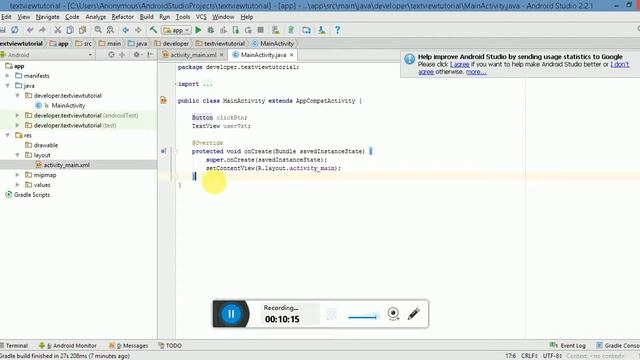640x360 pixels.
Task: Click the Paste clipboard icon
Action: (x=82, y=30)
